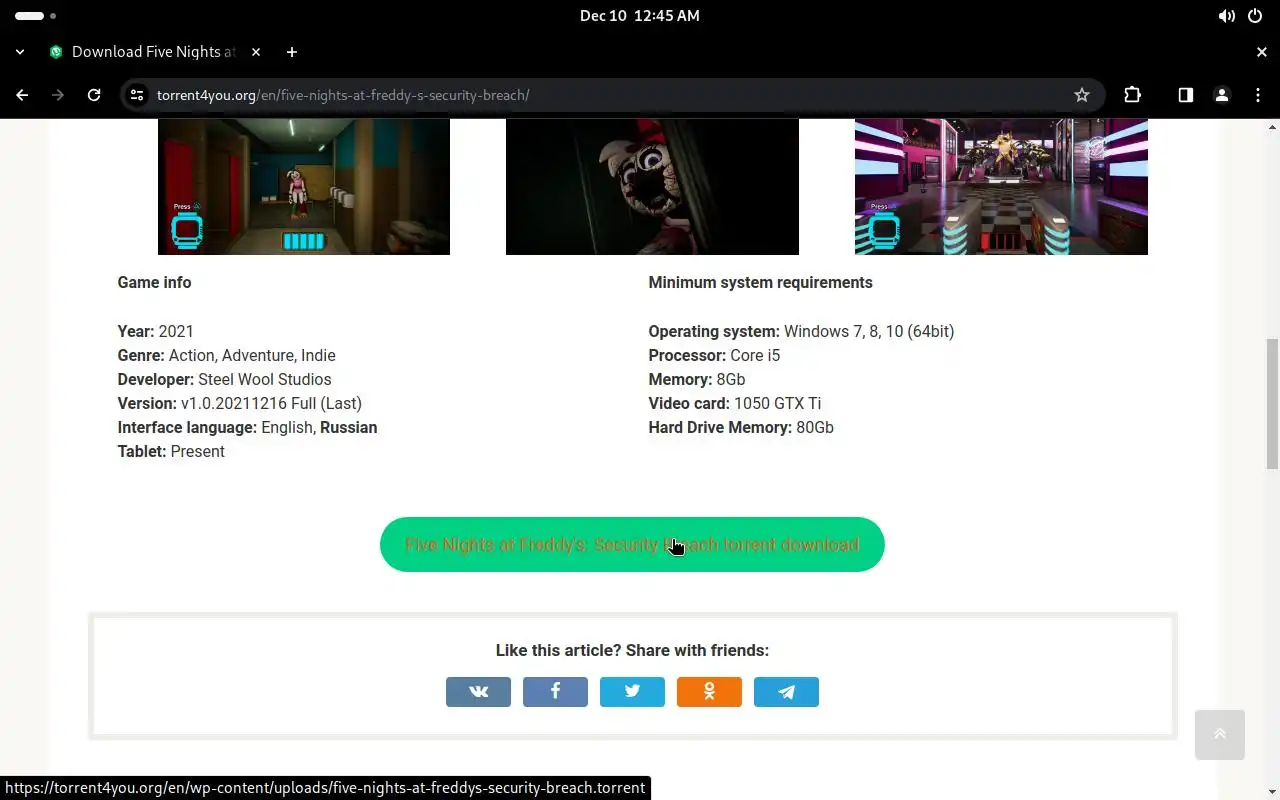
Task: Select the Download Five Nights tab
Action: tap(154, 52)
